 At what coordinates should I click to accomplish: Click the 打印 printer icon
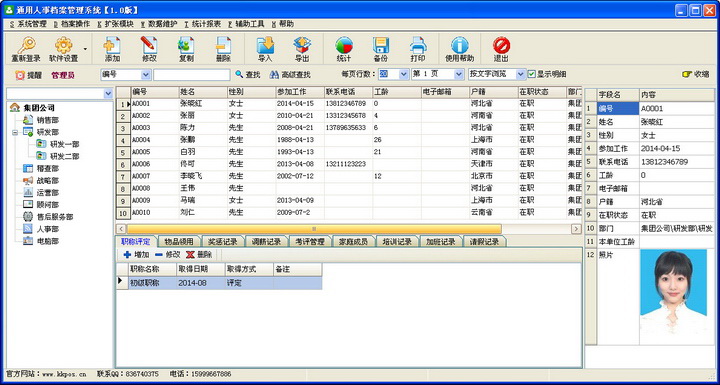pyautogui.click(x=418, y=45)
